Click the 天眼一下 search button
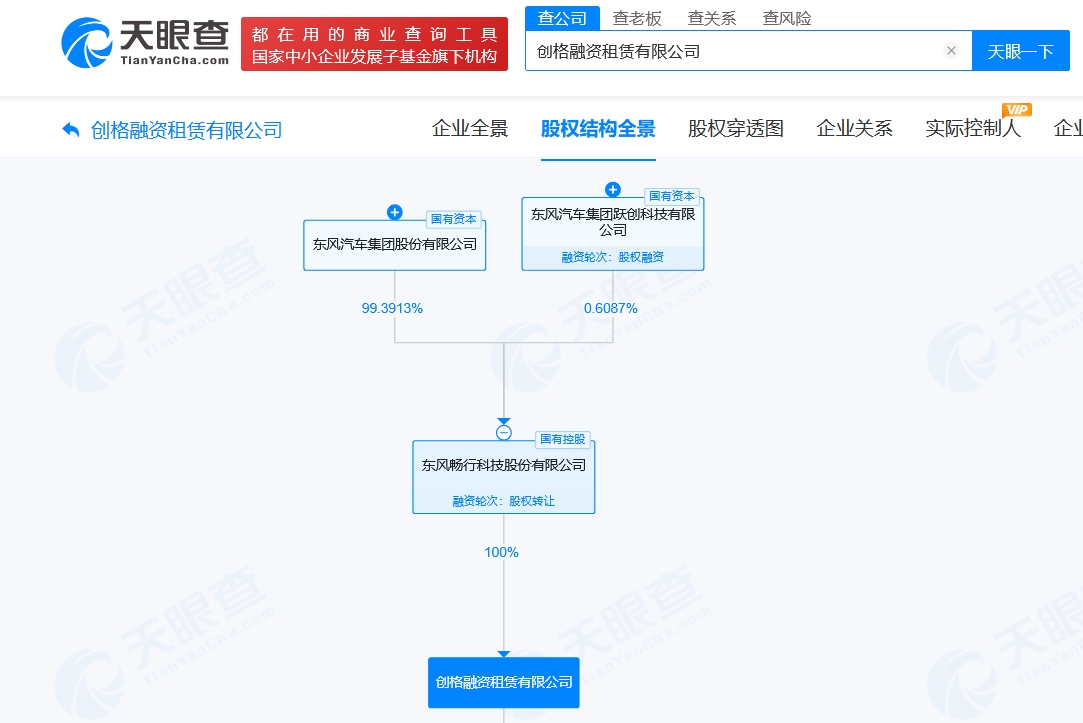 click(1020, 51)
